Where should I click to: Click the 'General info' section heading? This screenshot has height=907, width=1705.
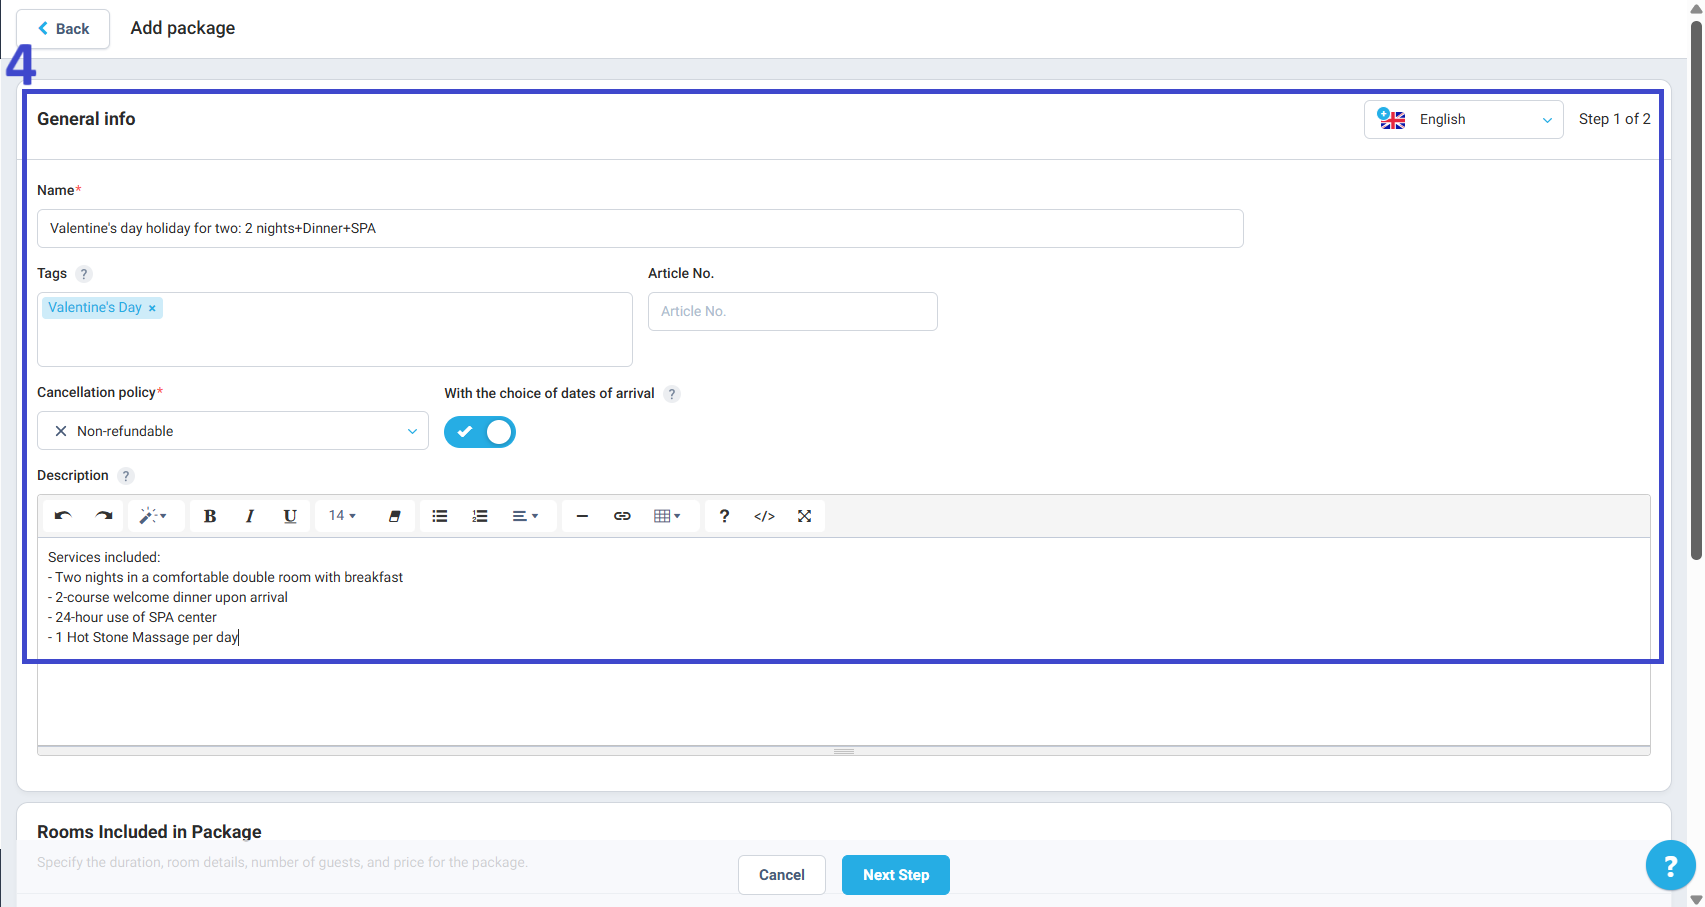click(86, 119)
